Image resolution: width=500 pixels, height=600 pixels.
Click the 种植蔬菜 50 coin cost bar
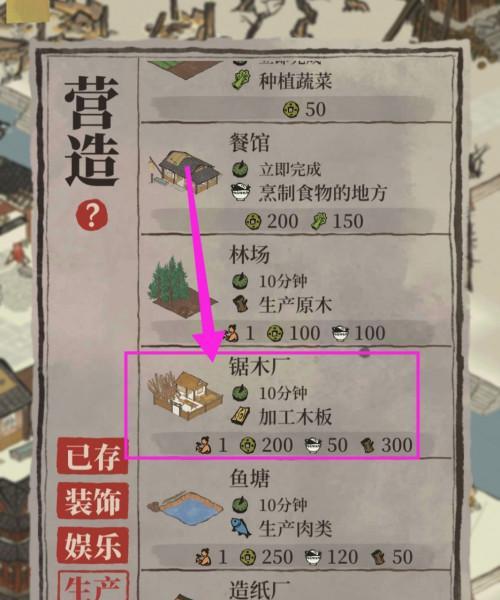coord(293,108)
